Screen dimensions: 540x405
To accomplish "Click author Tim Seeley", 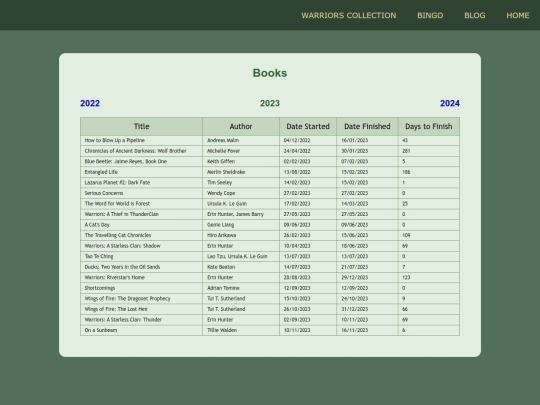I will click(219, 183).
